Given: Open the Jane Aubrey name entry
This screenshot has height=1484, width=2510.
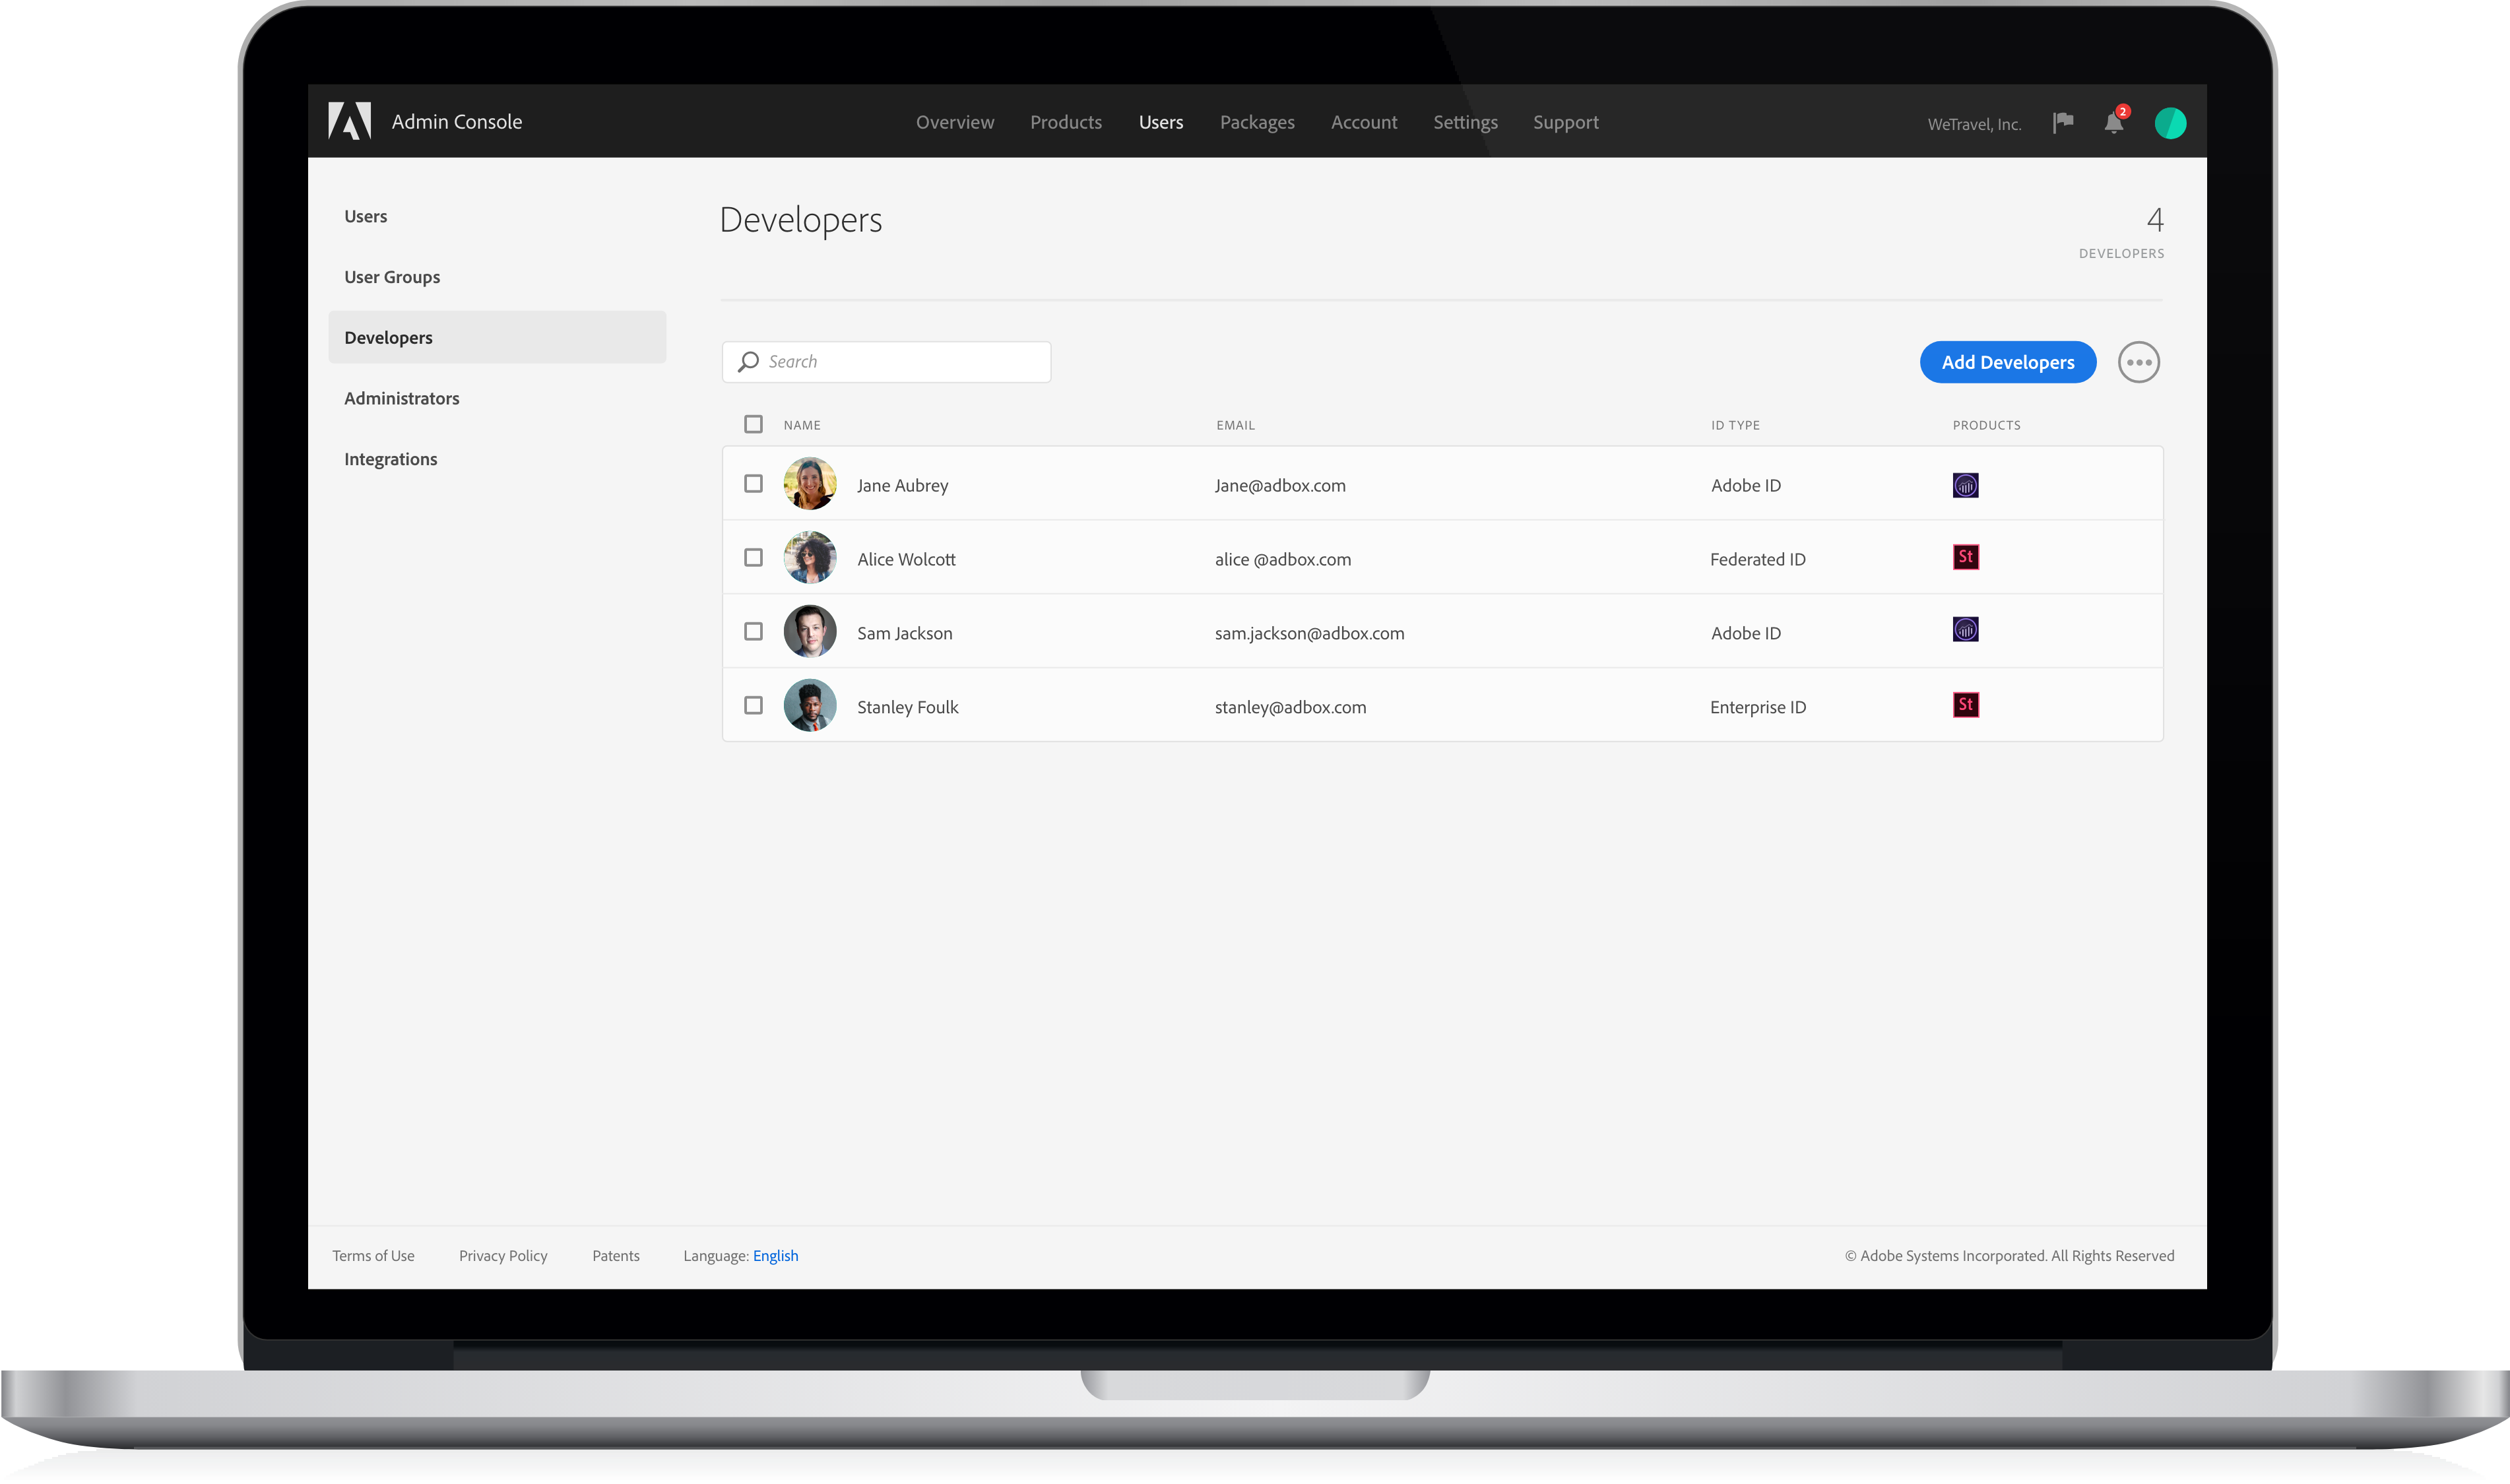Looking at the screenshot, I should pos(903,485).
